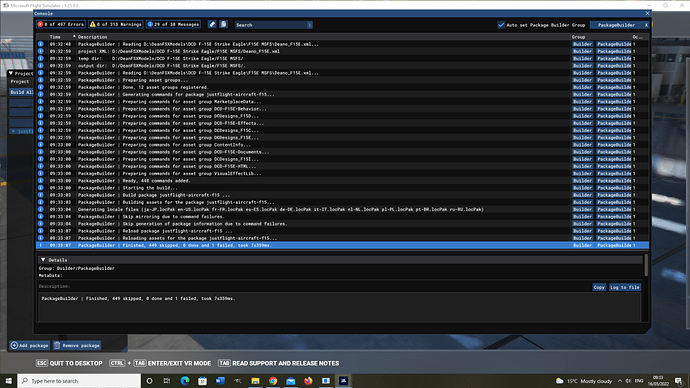The width and height of the screenshot is (690, 388).
Task: Open File Explorer from the taskbar
Action: tap(255, 381)
